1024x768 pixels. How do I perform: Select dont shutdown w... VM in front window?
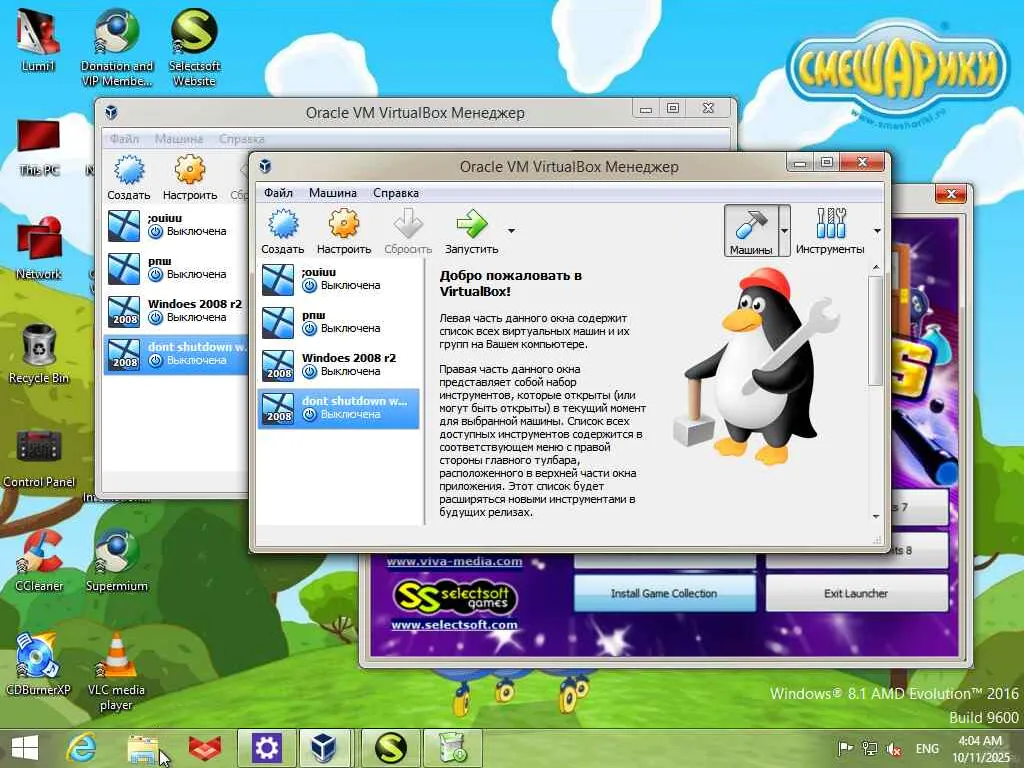pos(338,408)
